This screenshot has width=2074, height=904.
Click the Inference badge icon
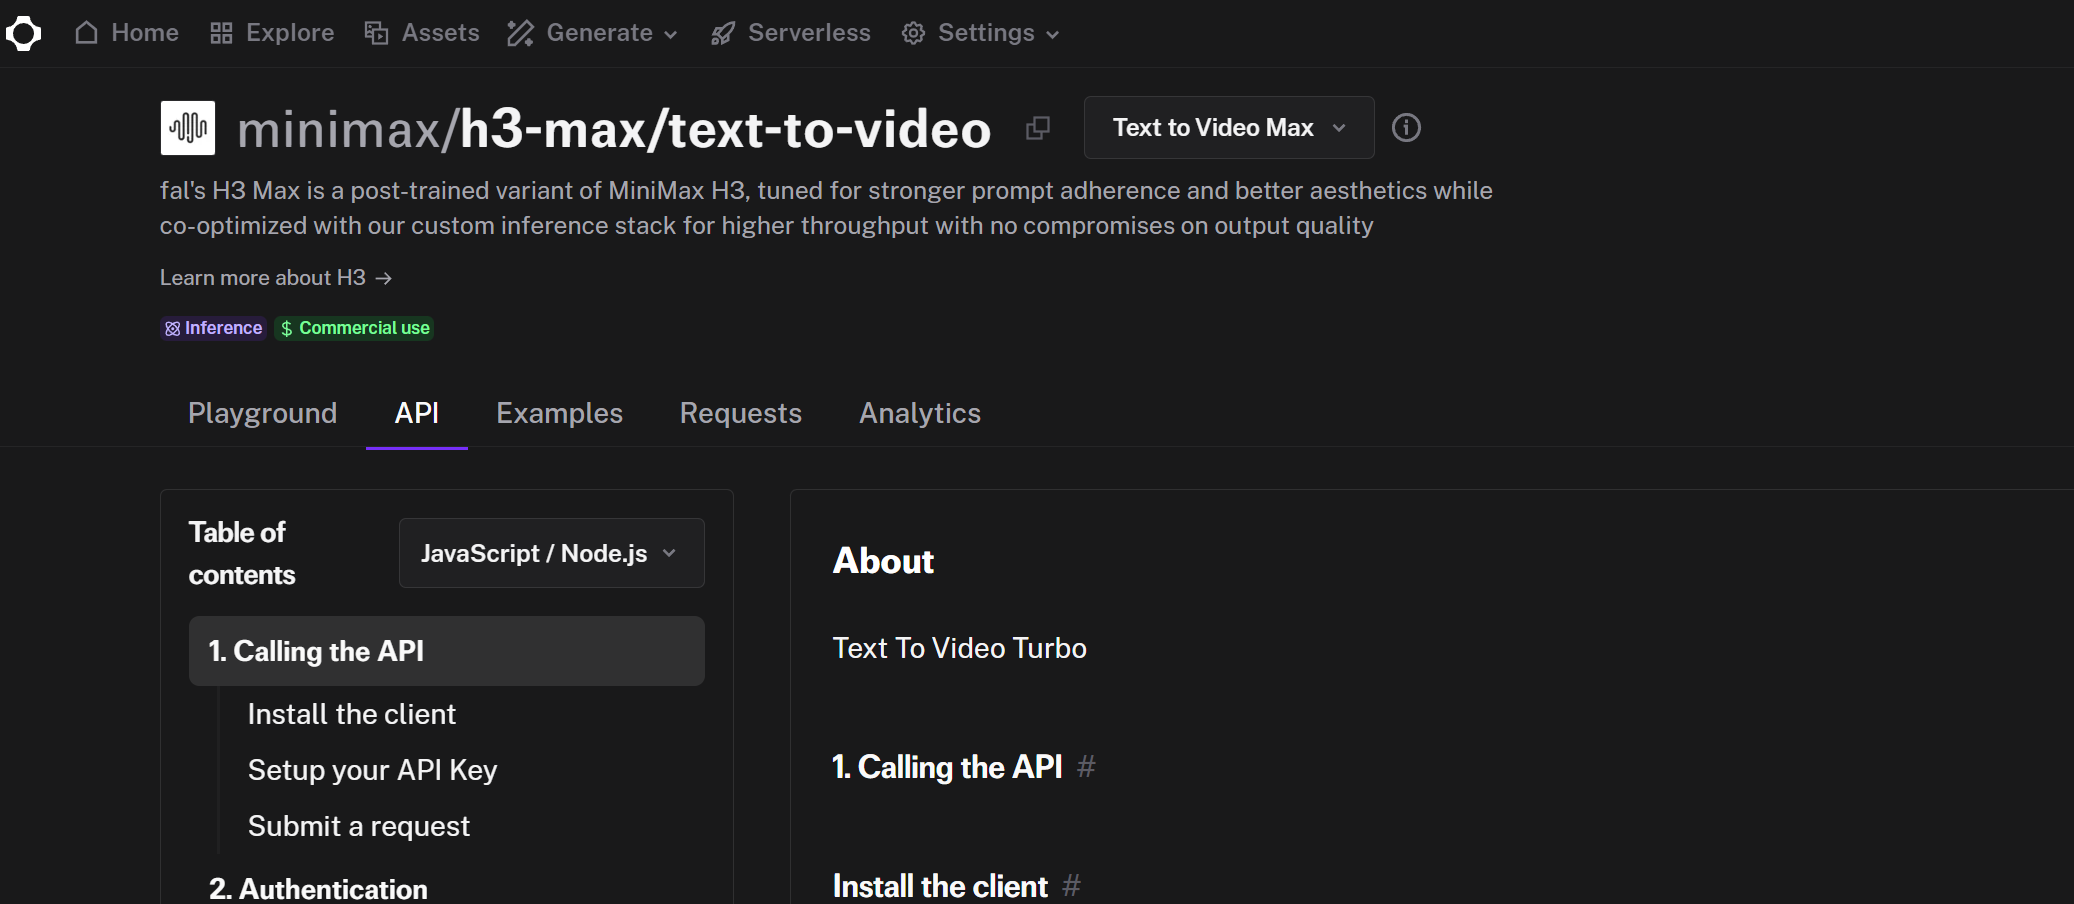coord(172,328)
